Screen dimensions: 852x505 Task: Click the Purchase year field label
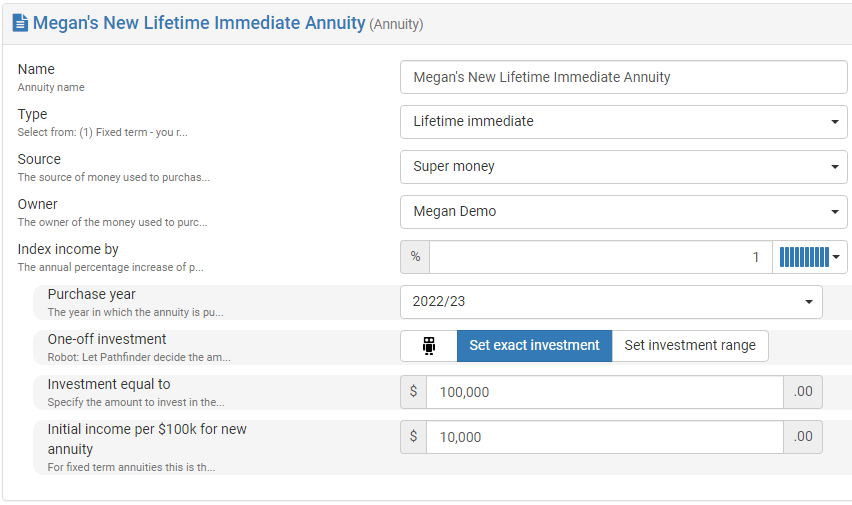click(x=92, y=295)
